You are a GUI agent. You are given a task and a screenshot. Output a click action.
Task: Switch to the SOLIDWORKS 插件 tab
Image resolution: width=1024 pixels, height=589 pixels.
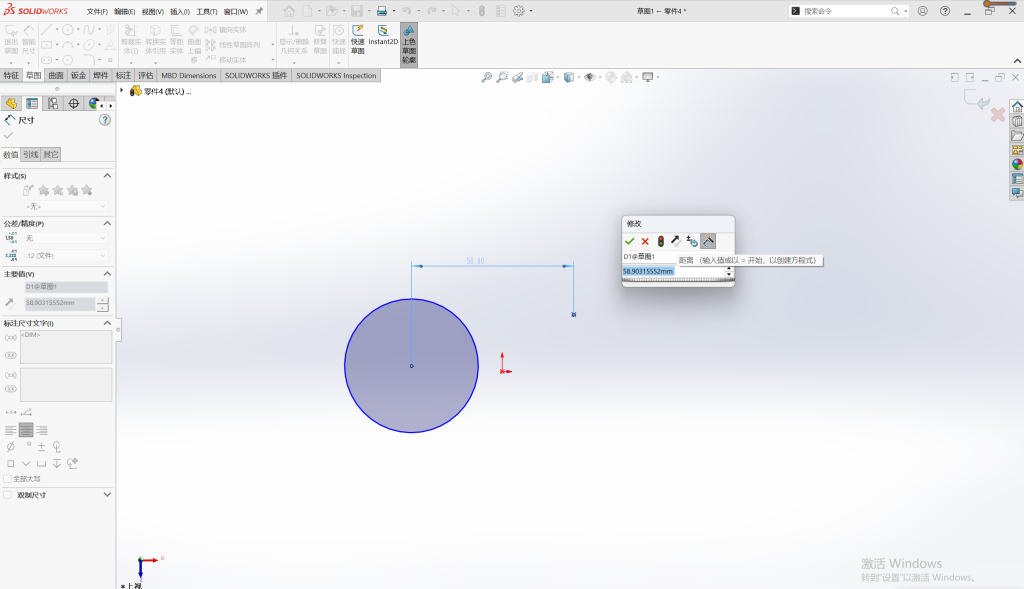point(256,76)
